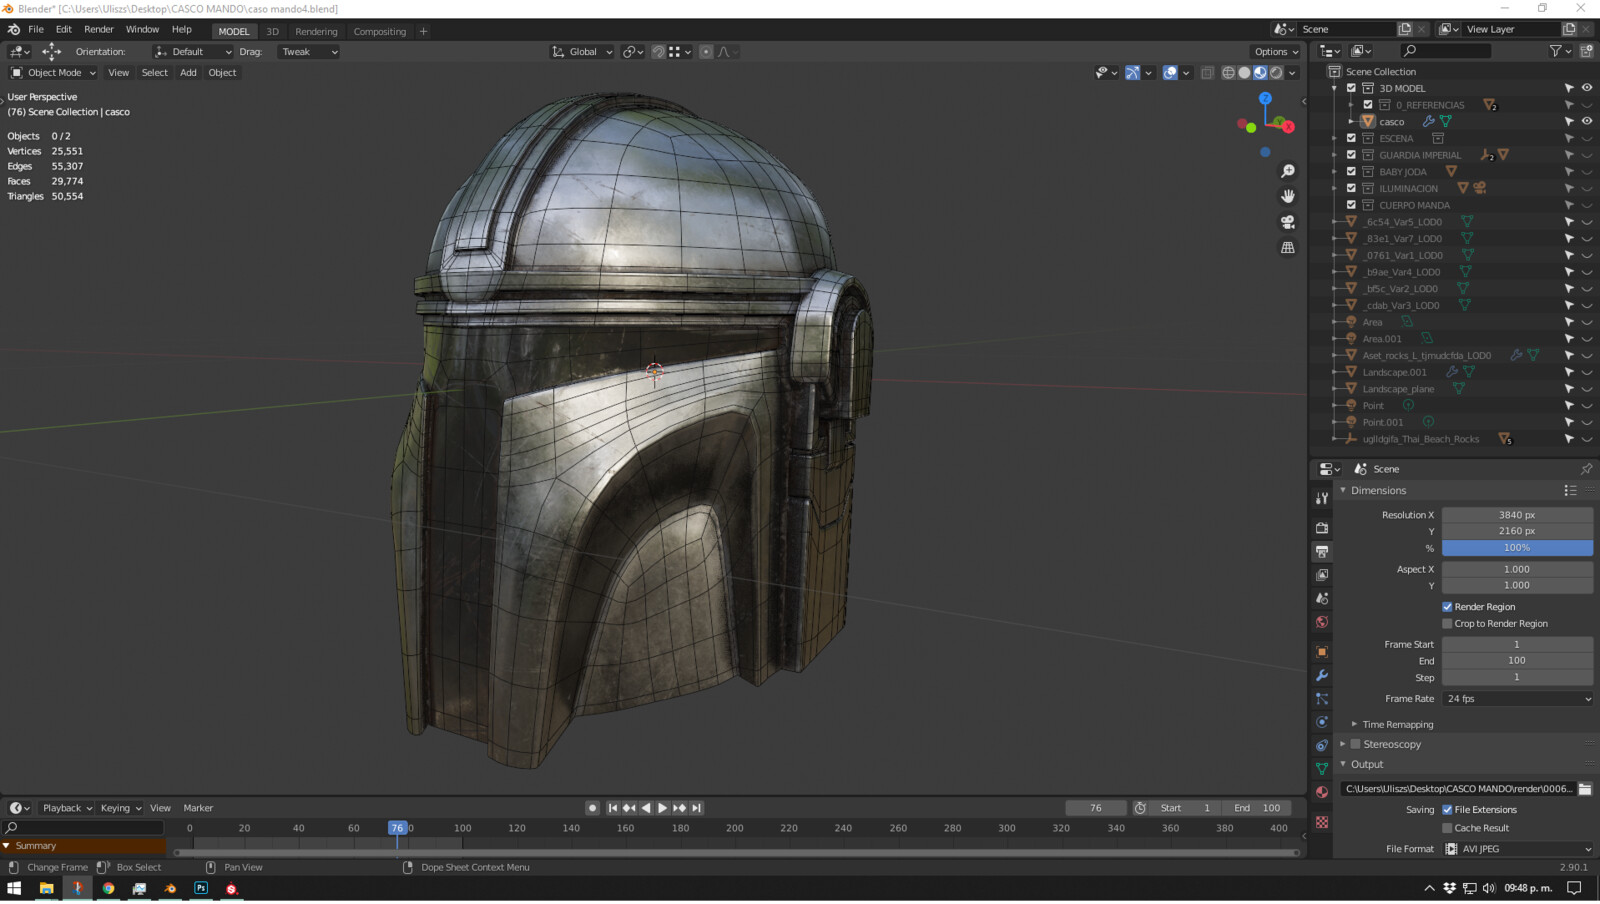Open the View Layer properties tab
The image size is (1600, 904).
coord(1322,575)
